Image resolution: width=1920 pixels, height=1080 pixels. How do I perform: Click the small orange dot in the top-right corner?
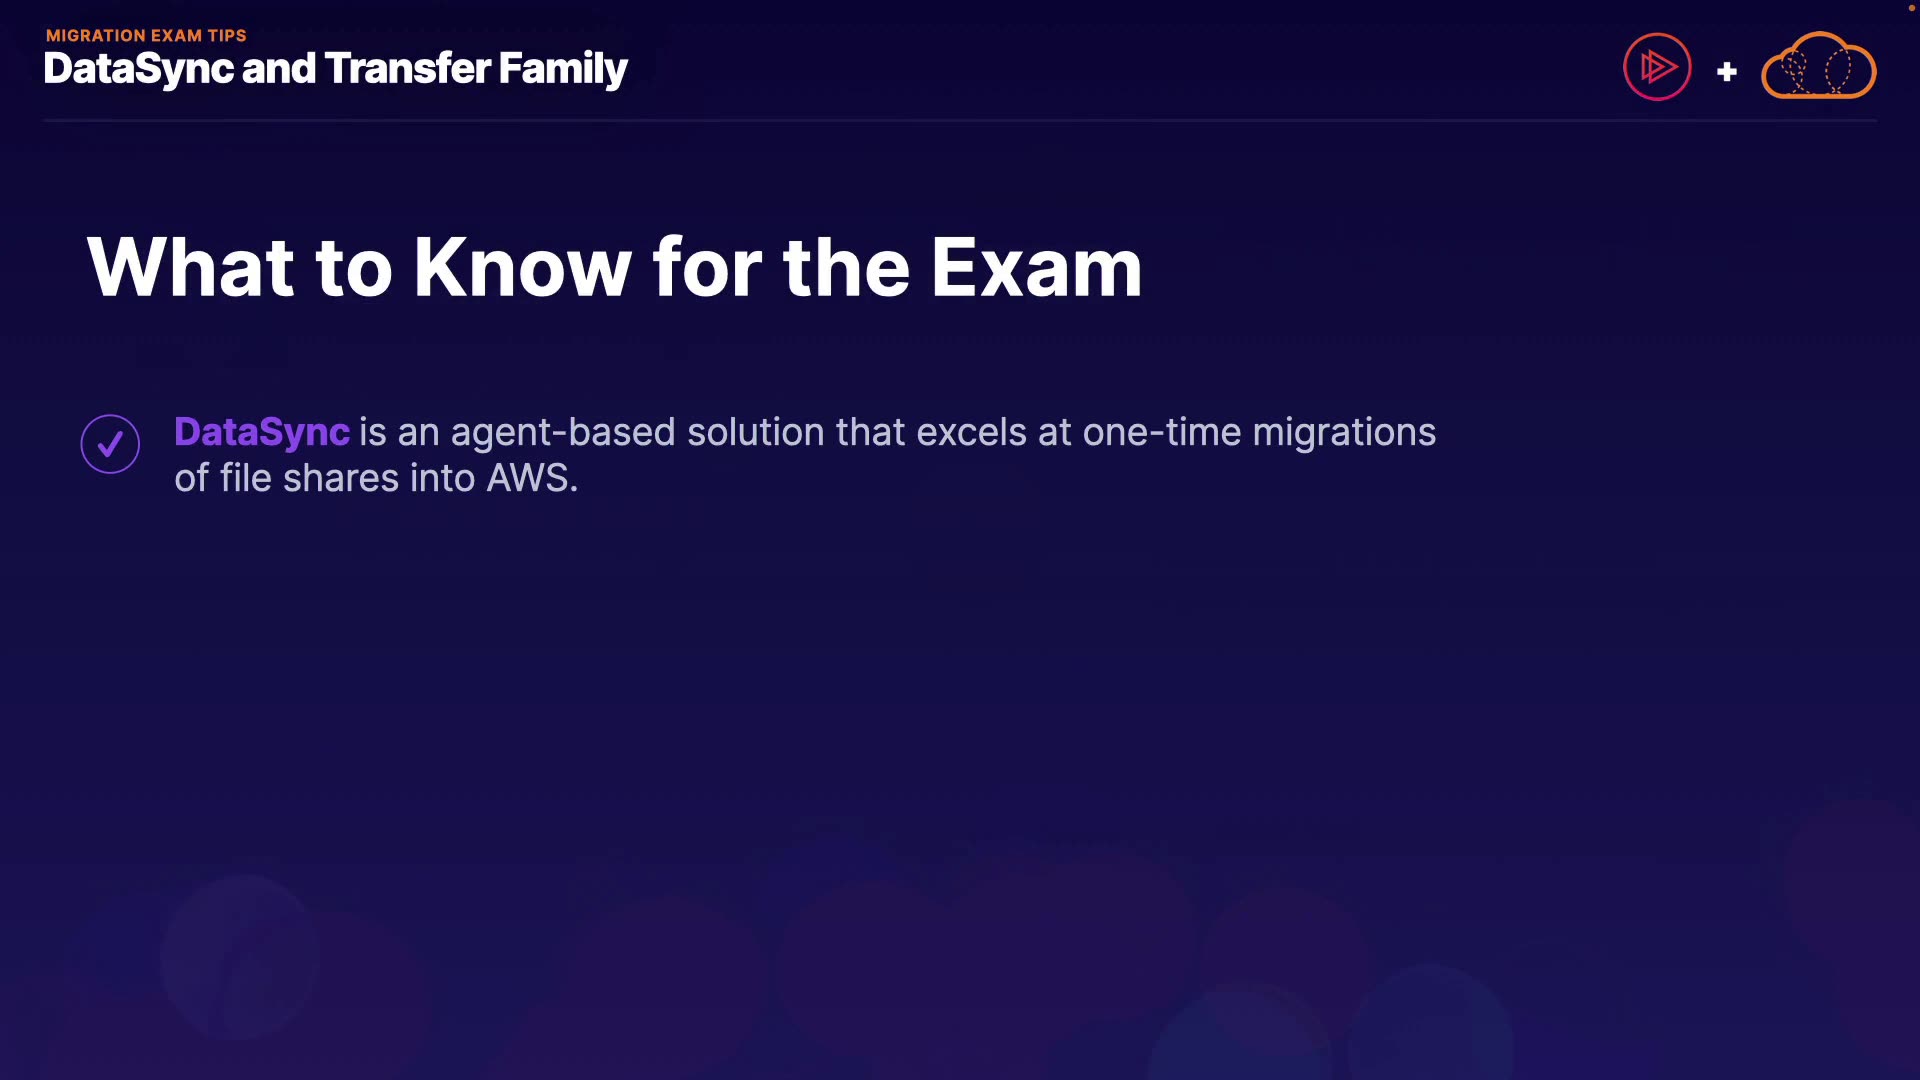pos(1912,8)
